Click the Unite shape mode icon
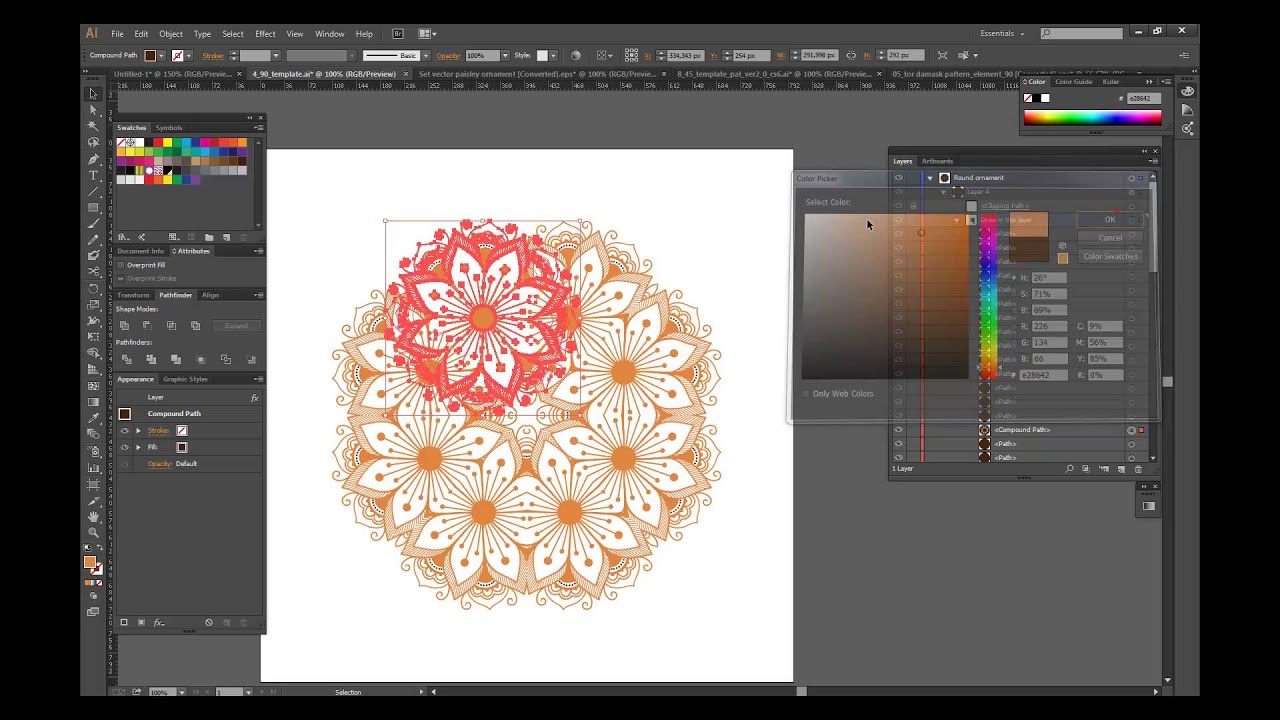 [124, 326]
